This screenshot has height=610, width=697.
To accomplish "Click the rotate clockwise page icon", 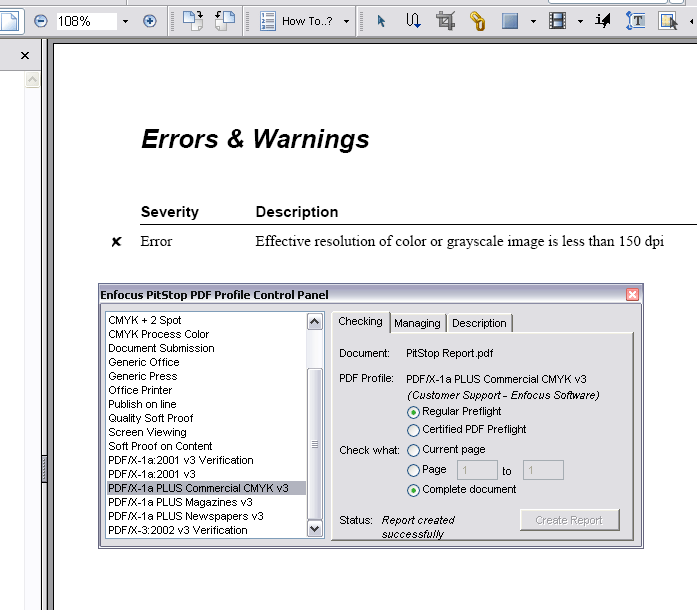I will (x=193, y=21).
